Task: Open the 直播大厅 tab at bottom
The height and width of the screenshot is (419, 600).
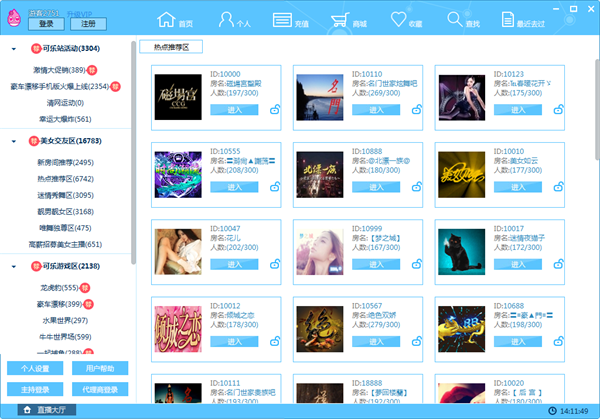Action: (47, 410)
